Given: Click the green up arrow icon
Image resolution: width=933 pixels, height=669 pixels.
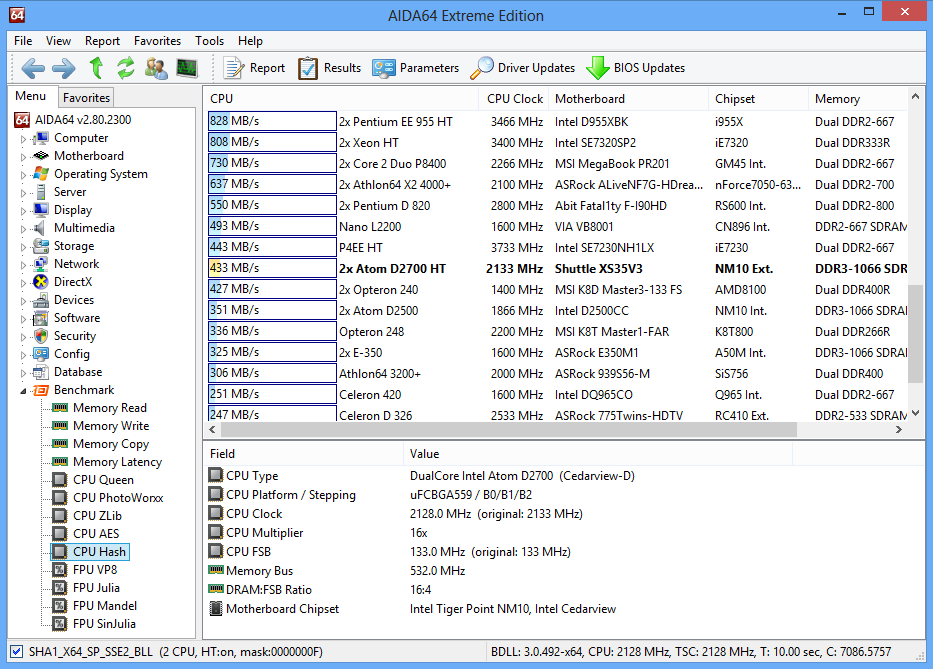Looking at the screenshot, I should [96, 68].
